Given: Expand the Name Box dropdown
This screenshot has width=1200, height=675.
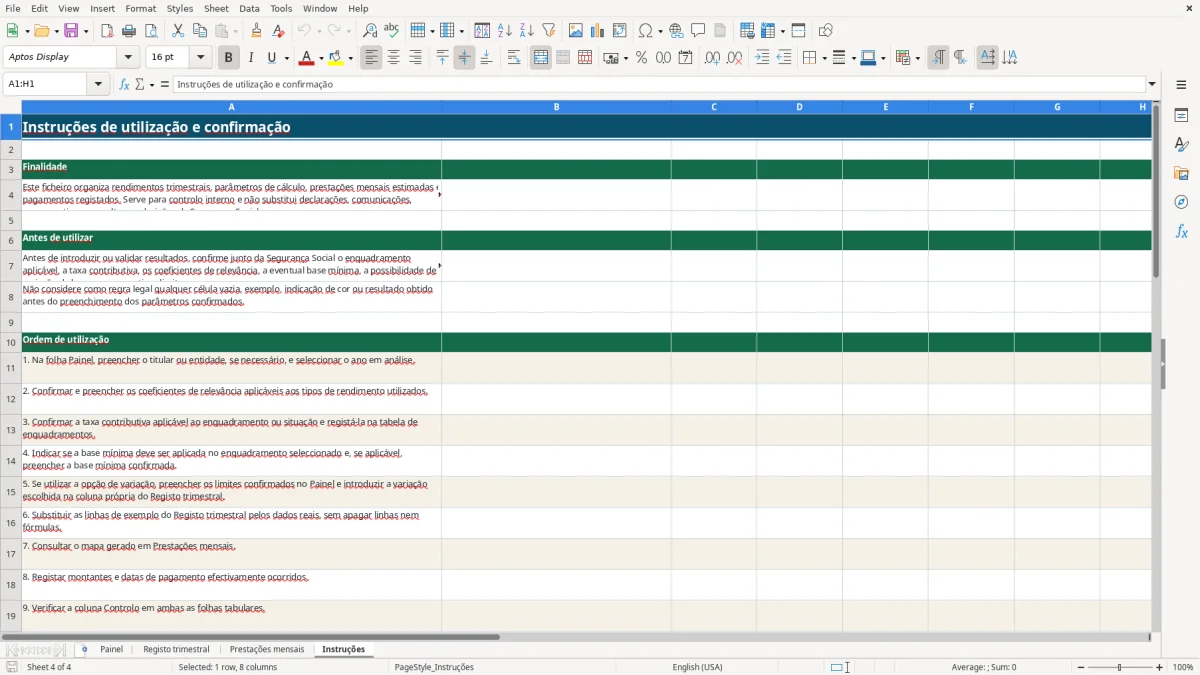Looking at the screenshot, I should 98,84.
